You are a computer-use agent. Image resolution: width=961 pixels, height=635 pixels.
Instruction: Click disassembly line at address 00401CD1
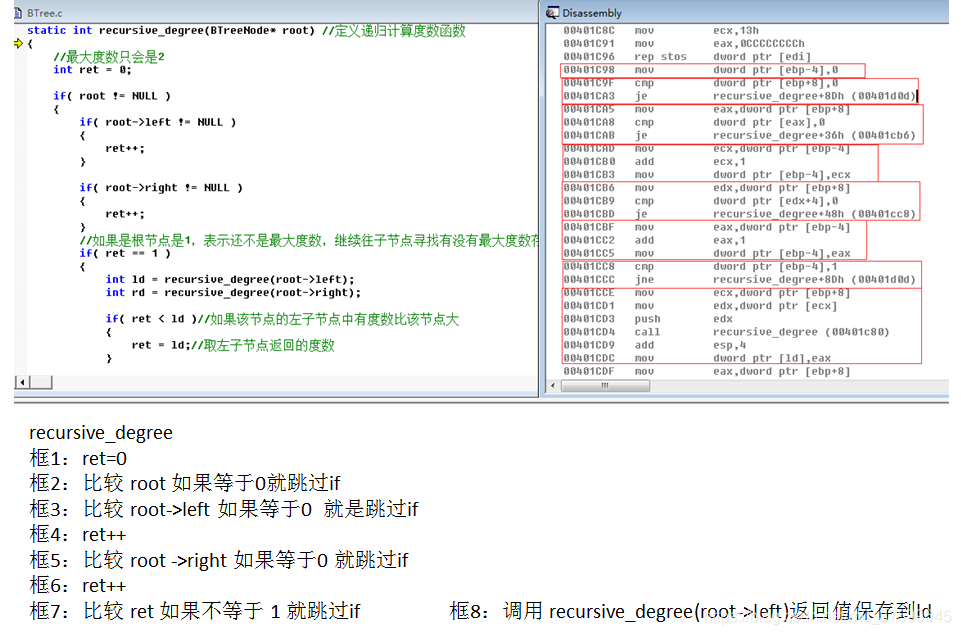coord(700,306)
